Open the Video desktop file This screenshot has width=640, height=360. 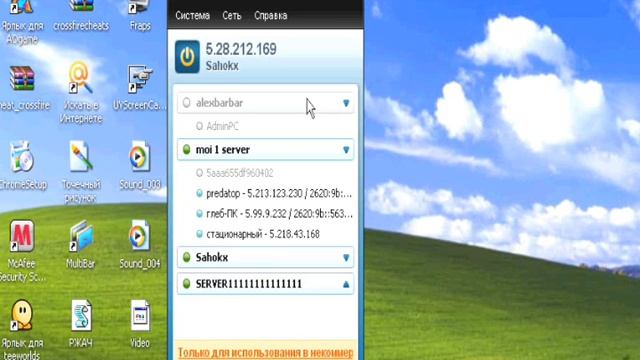(140, 324)
